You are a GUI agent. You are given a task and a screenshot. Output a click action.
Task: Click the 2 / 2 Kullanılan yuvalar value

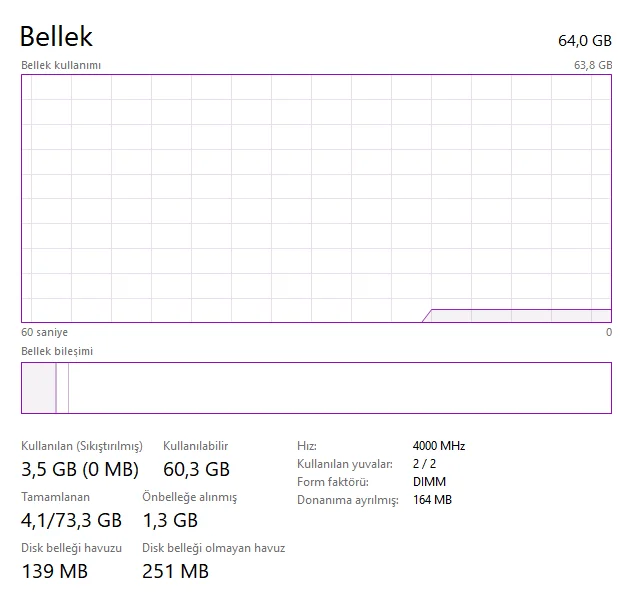[x=424, y=464]
